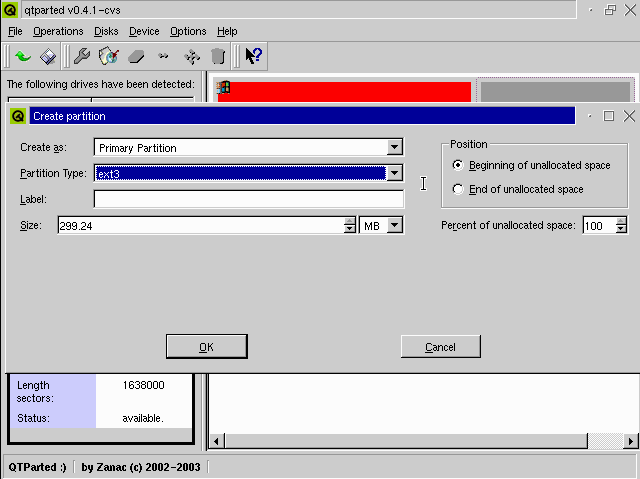The height and width of the screenshot is (479, 640).
Task: Click the Windows flag icon on red partition
Action: click(x=224, y=87)
